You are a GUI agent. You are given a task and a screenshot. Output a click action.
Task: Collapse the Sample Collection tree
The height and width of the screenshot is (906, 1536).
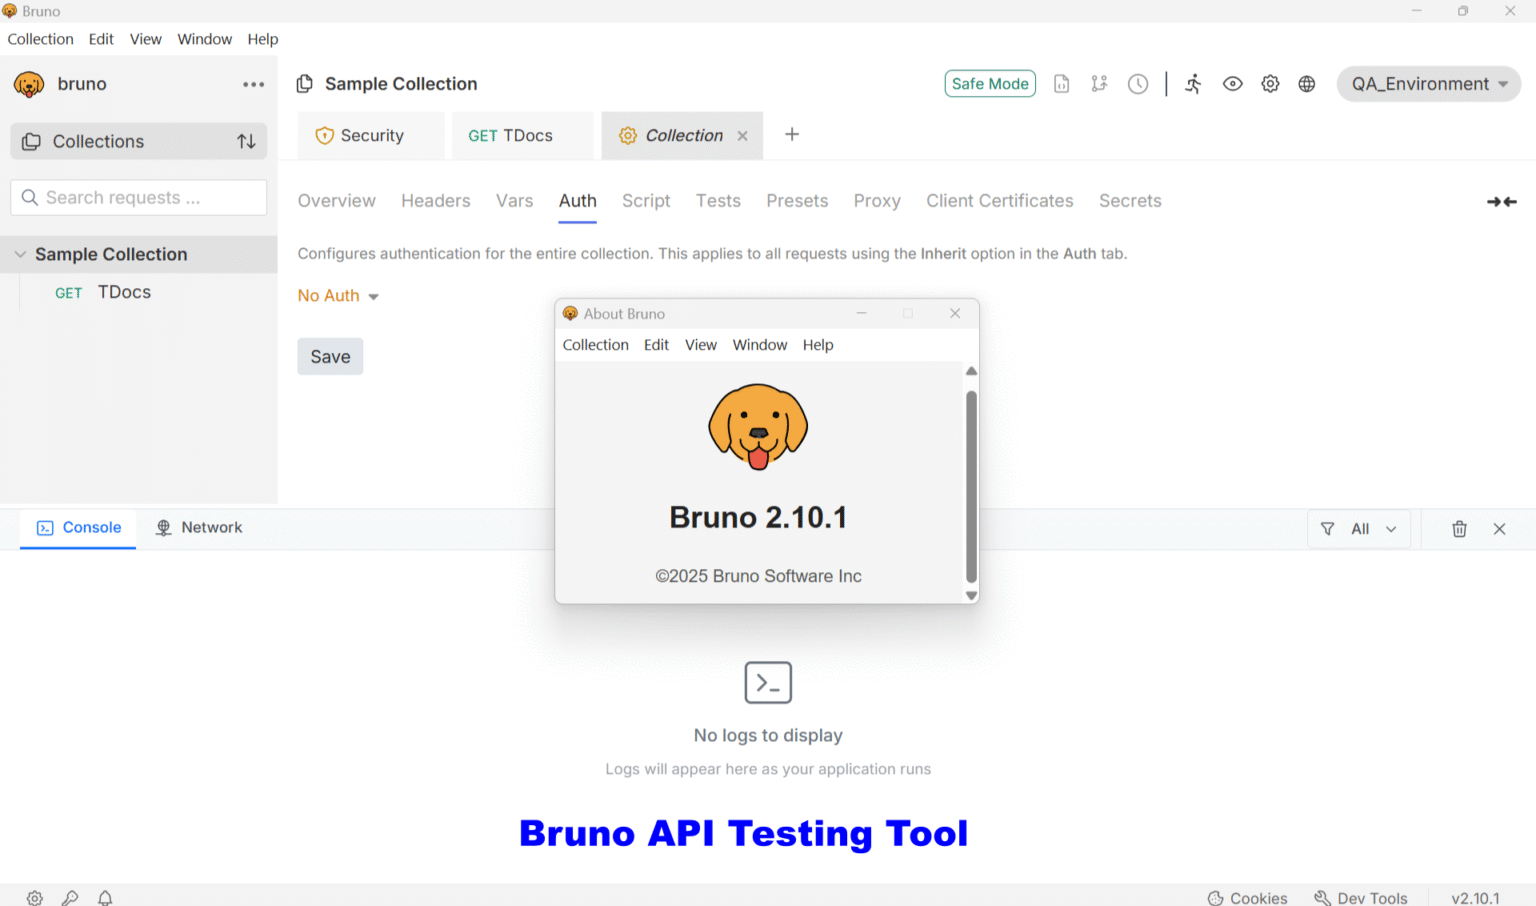coord(21,254)
